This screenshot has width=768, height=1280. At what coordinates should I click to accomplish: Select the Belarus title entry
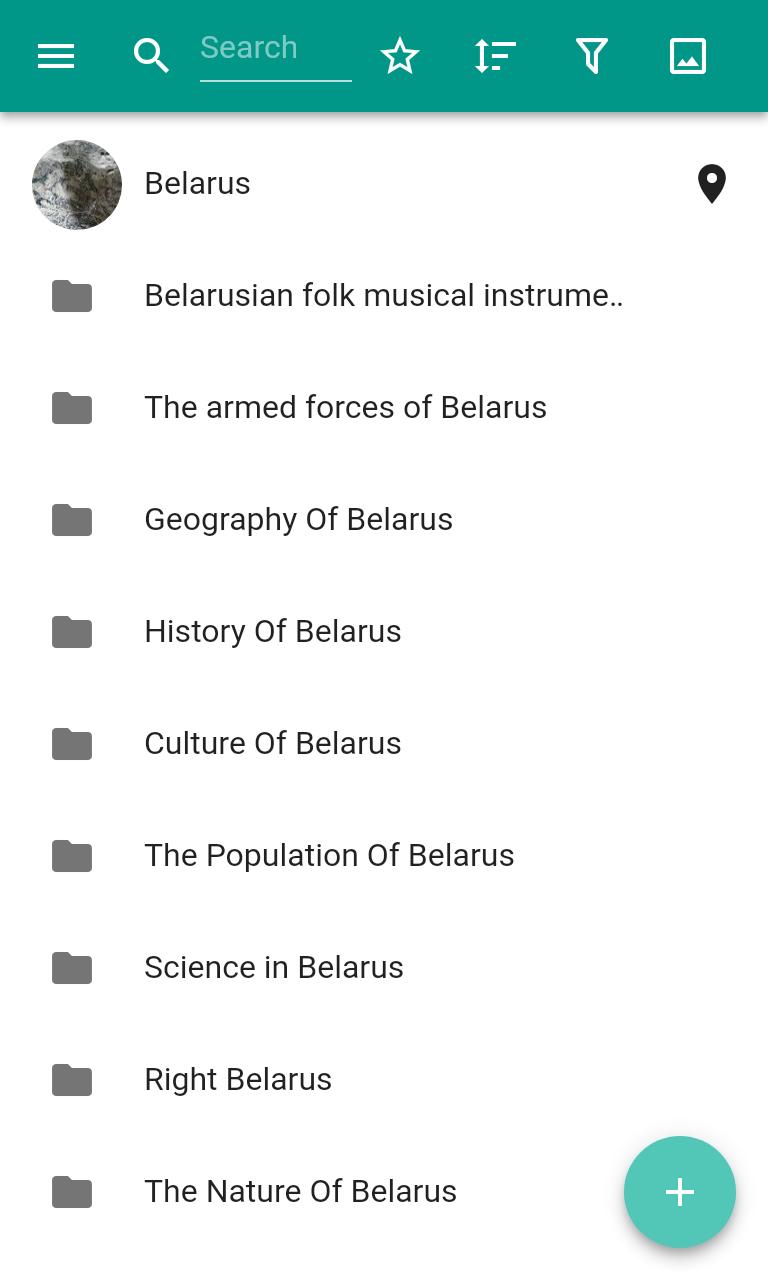coord(197,184)
